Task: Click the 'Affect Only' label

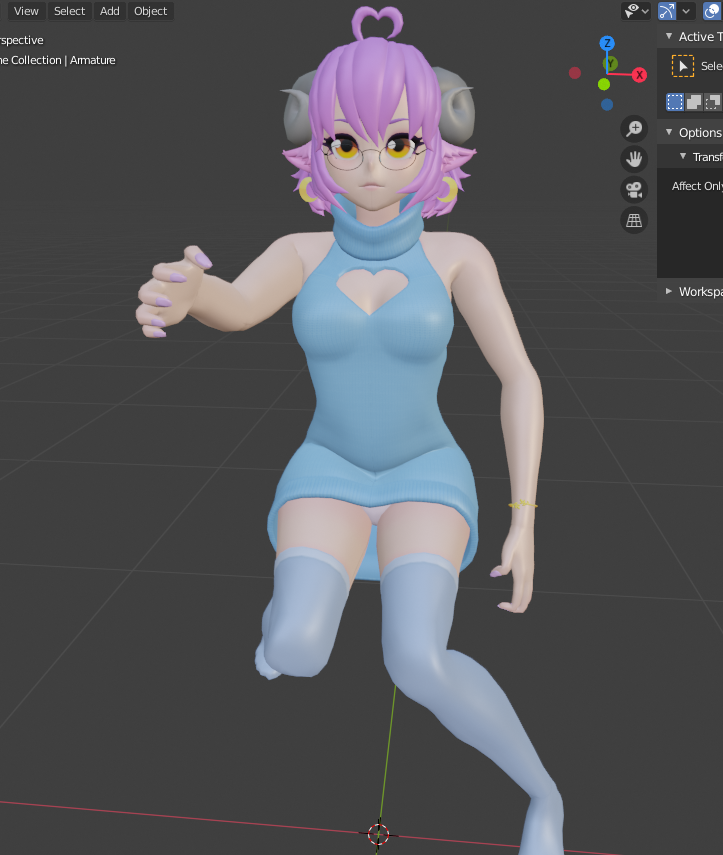Action: (x=697, y=186)
